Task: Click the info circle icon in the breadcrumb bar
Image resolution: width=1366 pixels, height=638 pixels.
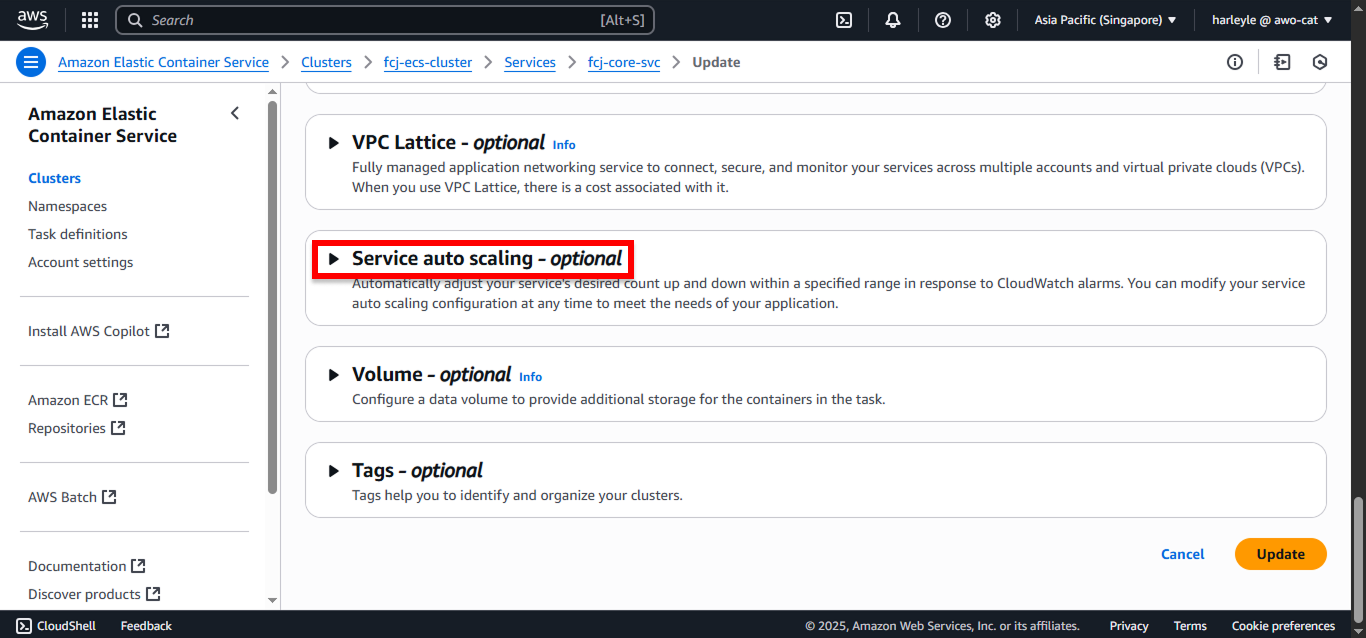Action: [1235, 62]
